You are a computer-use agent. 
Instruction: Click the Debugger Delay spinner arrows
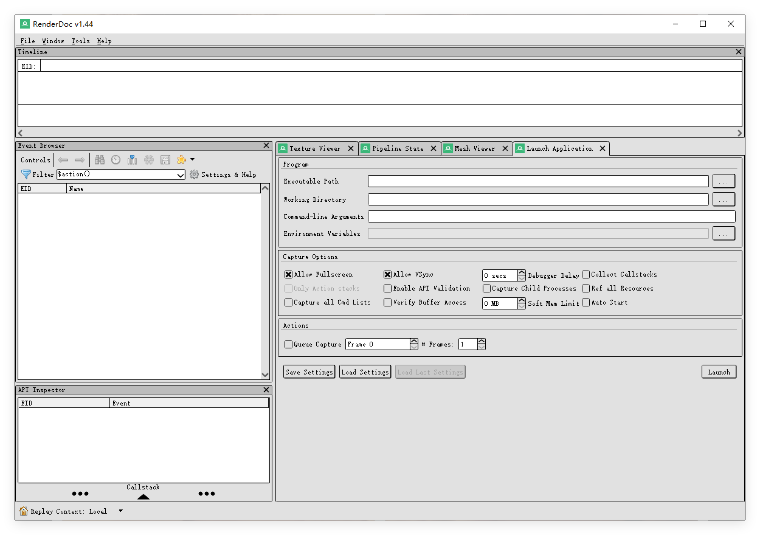click(522, 275)
